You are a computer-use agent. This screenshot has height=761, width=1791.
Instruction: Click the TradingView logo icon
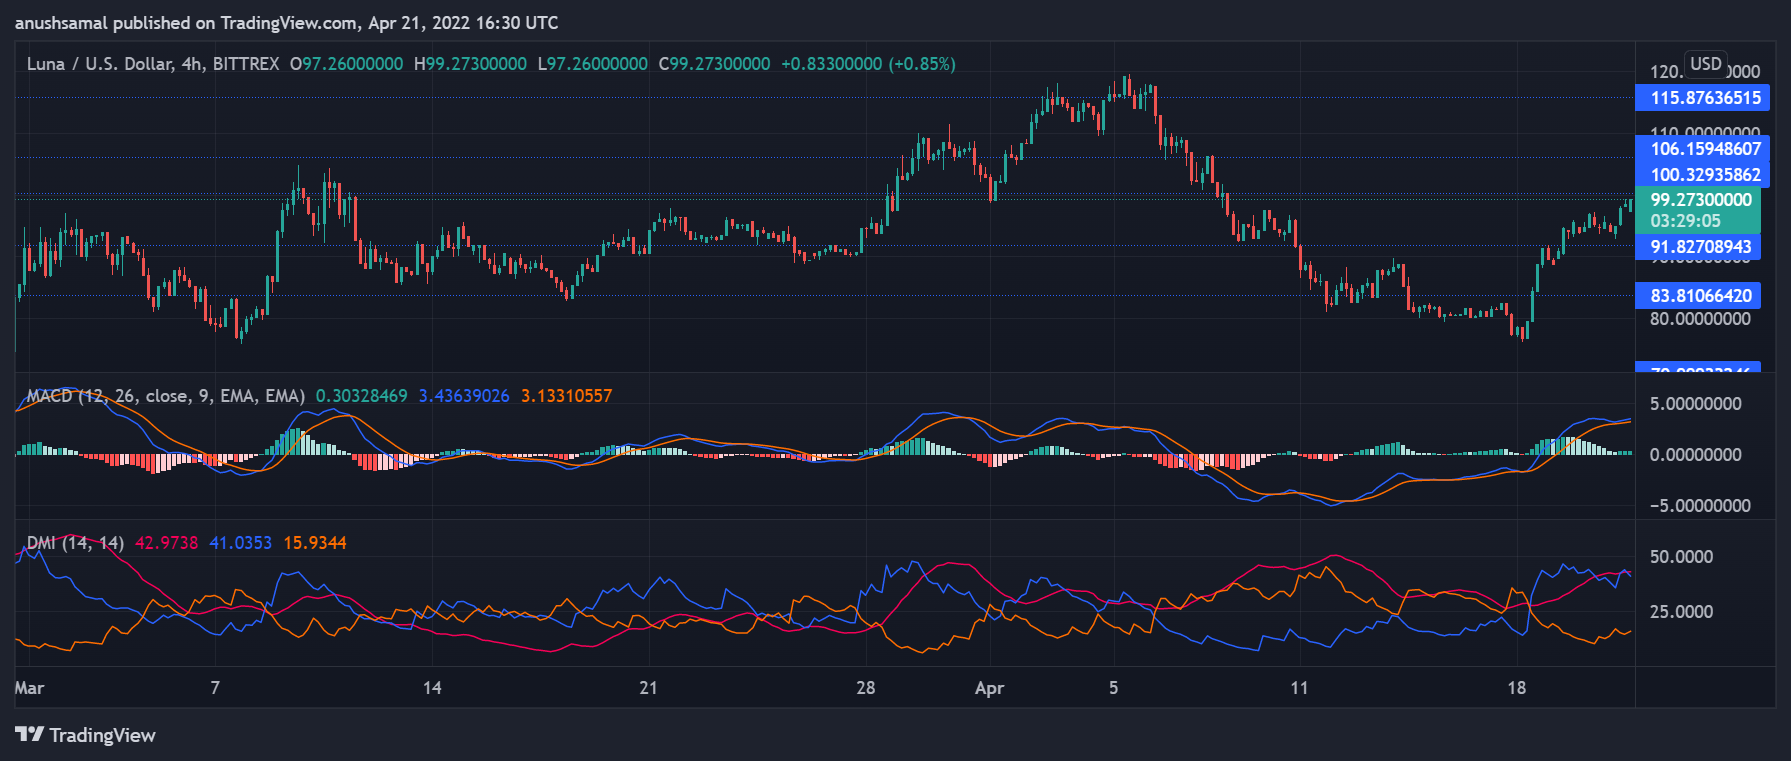point(30,735)
